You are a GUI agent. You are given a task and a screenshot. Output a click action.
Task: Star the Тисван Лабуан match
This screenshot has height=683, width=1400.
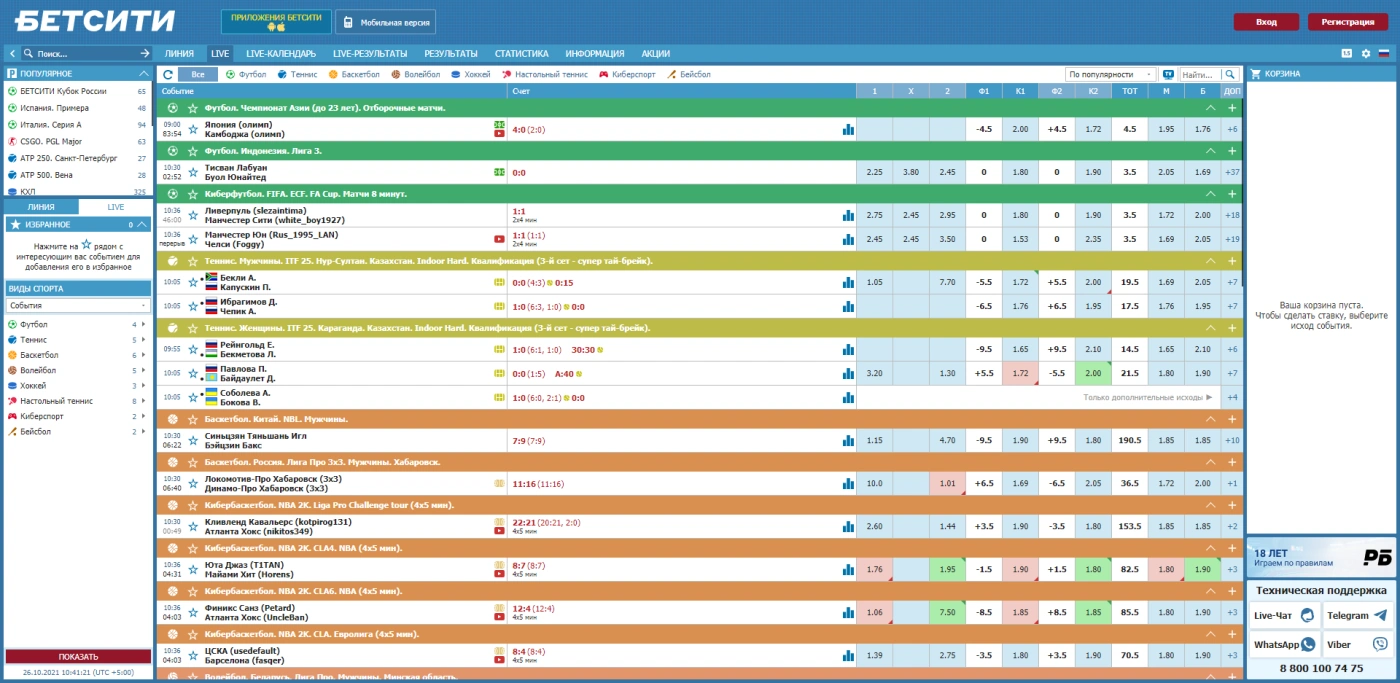pyautogui.click(x=193, y=172)
